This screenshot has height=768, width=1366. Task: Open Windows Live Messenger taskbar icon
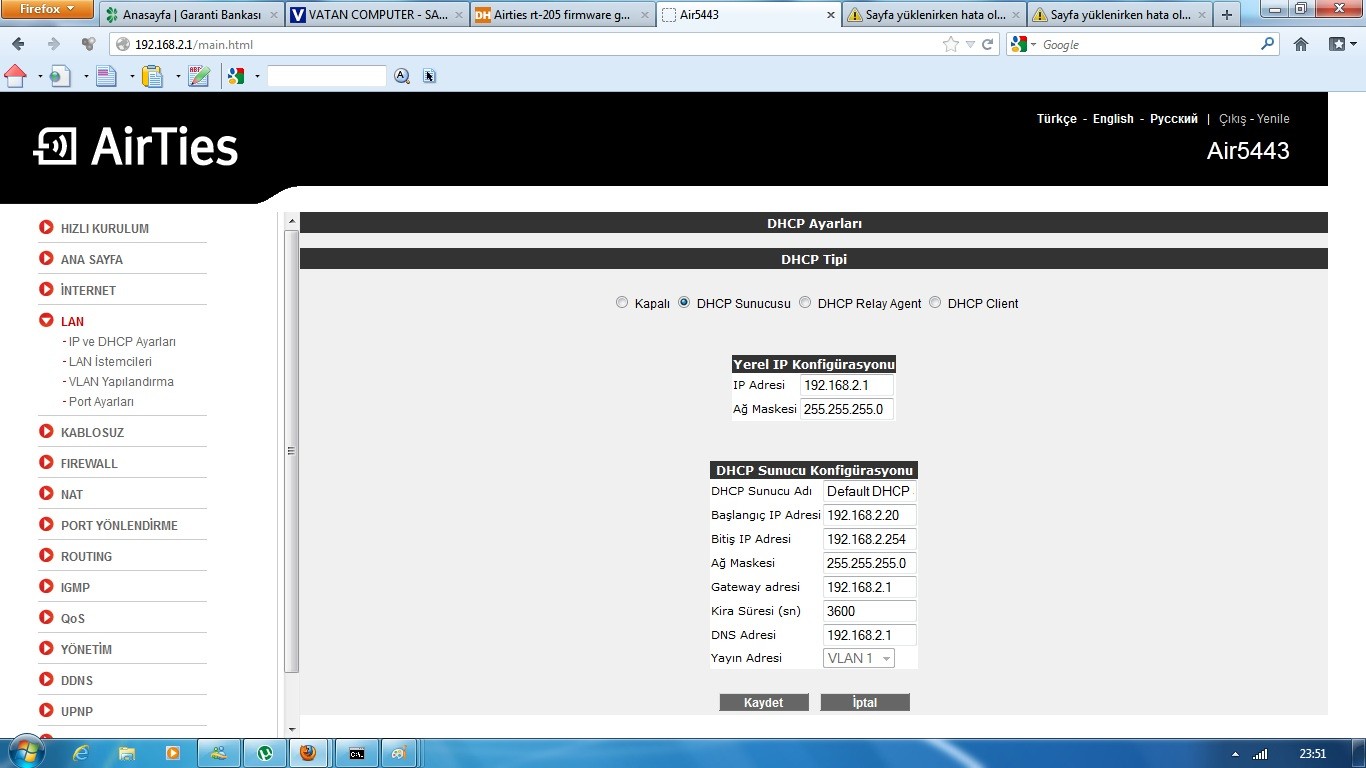tap(219, 753)
